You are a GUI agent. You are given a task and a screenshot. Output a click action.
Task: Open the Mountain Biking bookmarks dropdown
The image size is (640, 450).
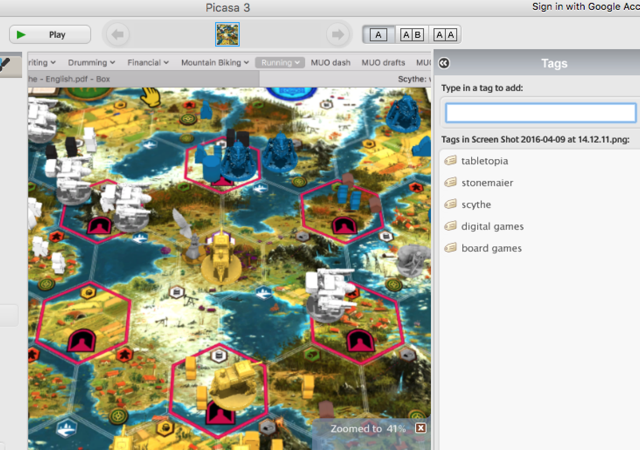point(215,62)
